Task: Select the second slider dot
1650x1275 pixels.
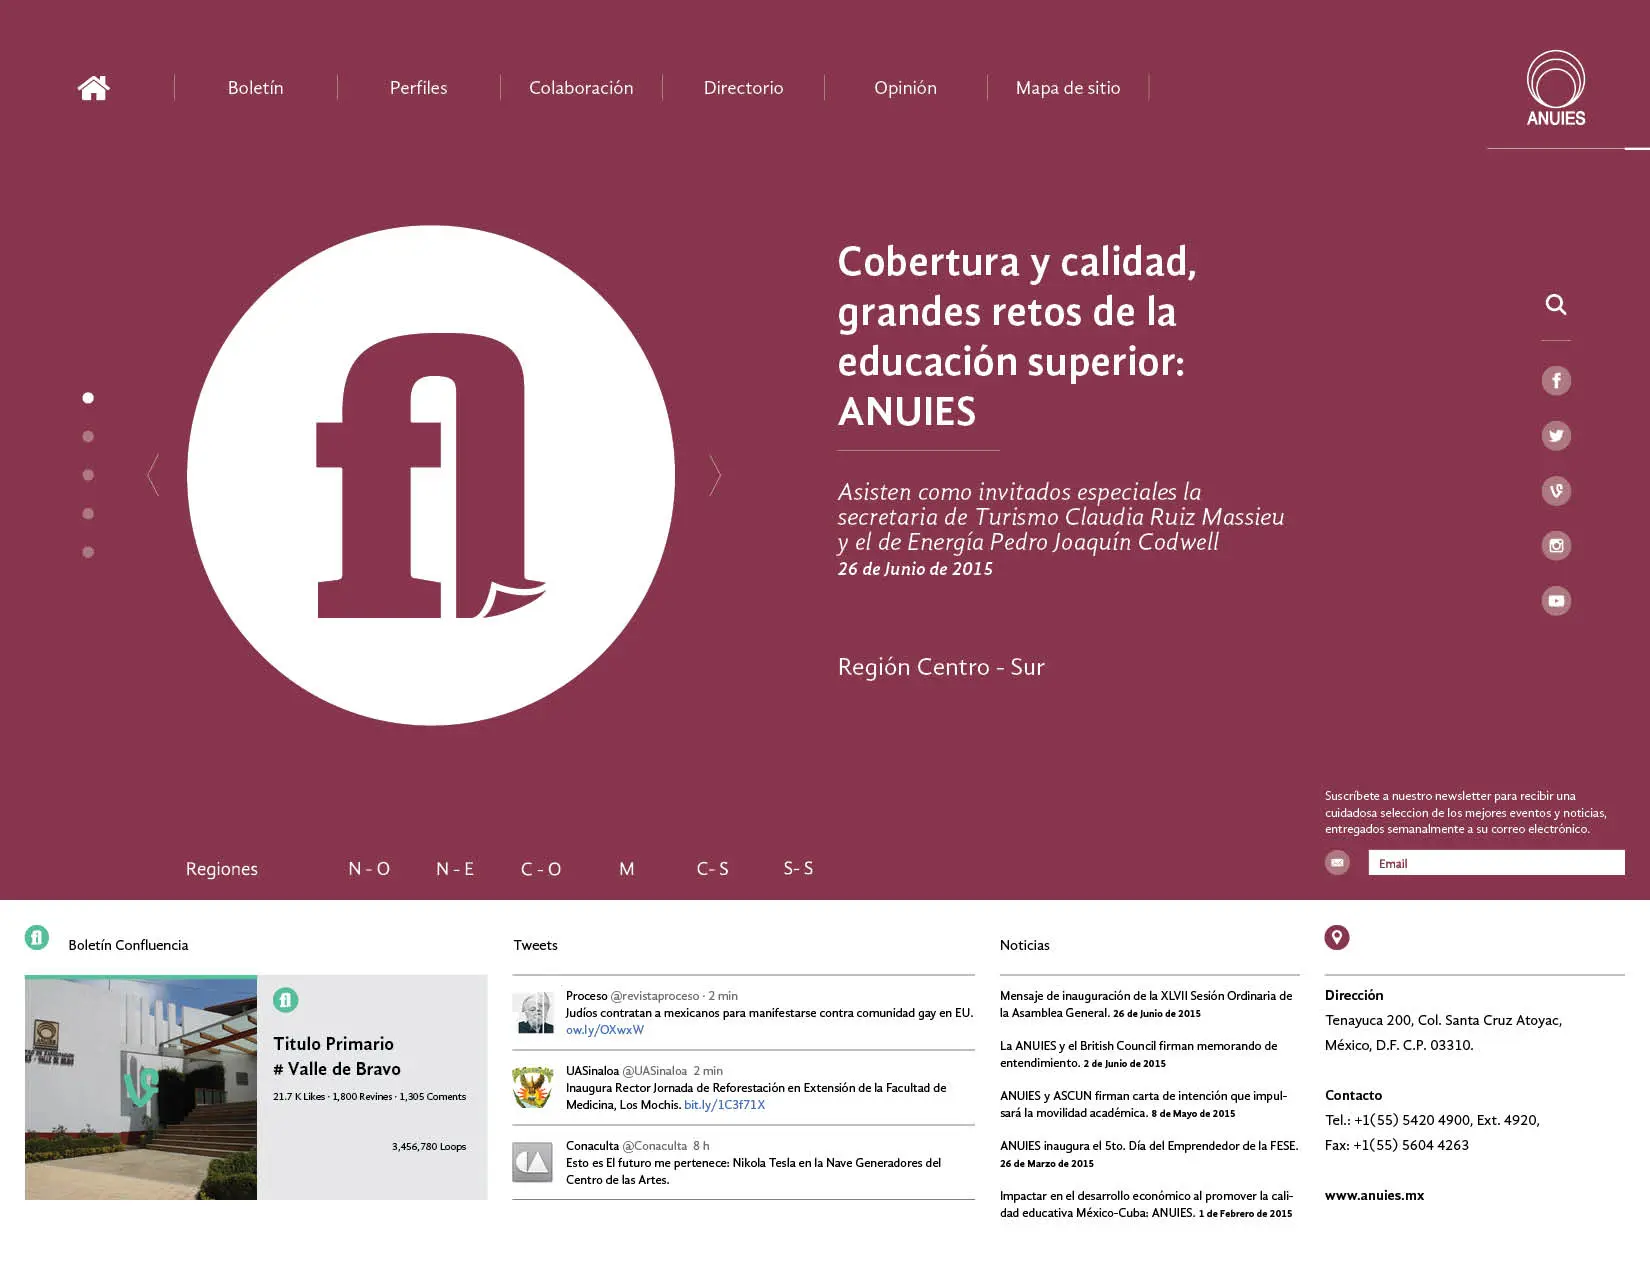Action: pos(88,436)
